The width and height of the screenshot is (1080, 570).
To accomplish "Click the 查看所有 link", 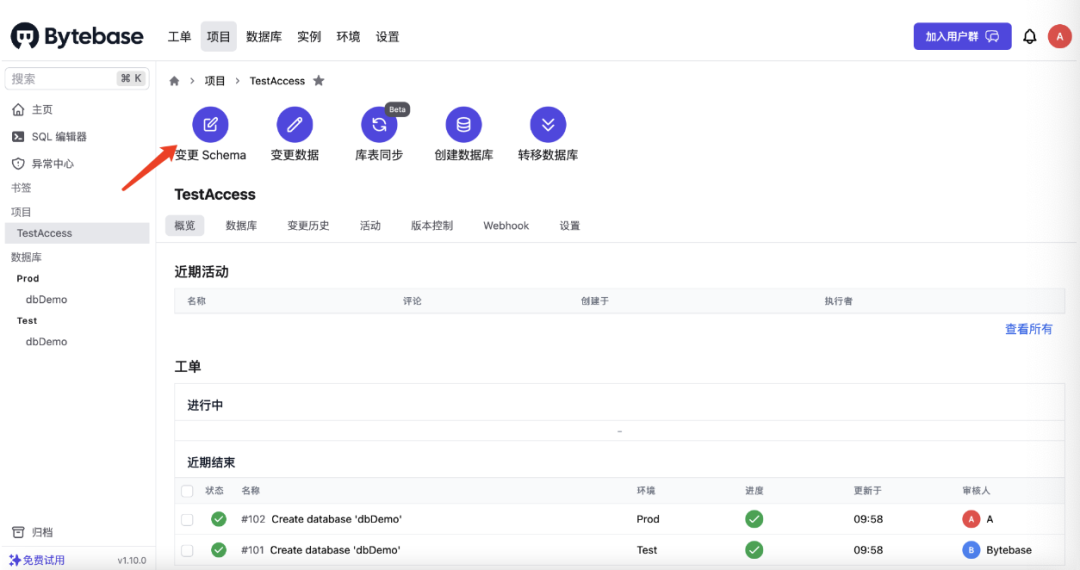I will 1028,329.
